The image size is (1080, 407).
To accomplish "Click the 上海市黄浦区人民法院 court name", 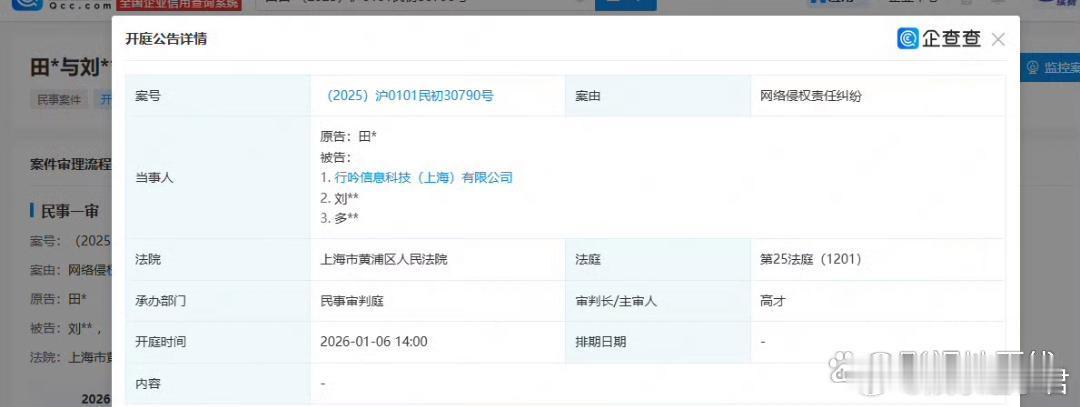I will 384,260.
